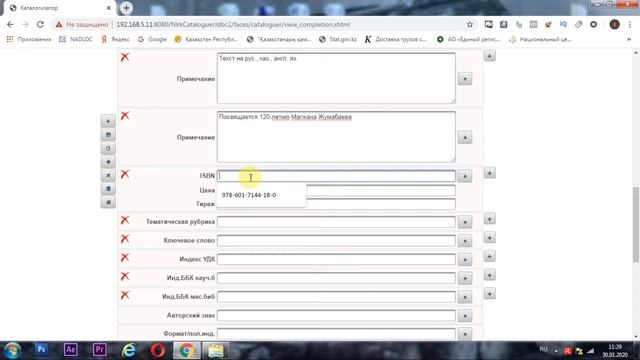The width and height of the screenshot is (640, 360).
Task: Open Opera browser from the taskbar
Action: pos(158,350)
